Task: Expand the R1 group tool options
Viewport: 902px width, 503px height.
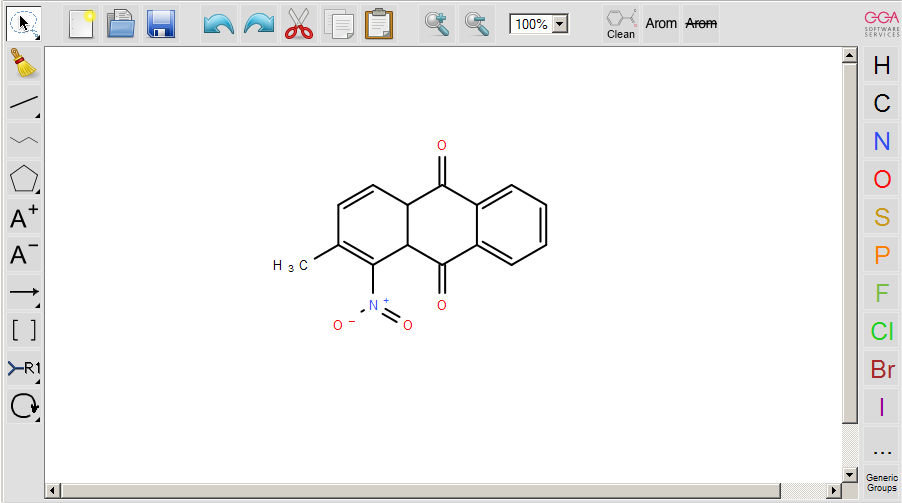Action: tap(37, 381)
